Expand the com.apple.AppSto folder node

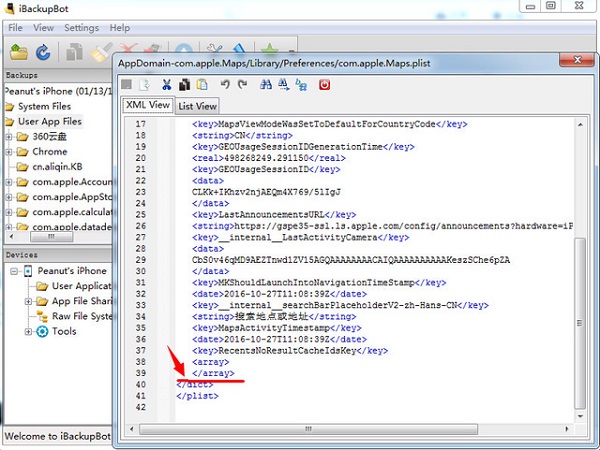9,197
